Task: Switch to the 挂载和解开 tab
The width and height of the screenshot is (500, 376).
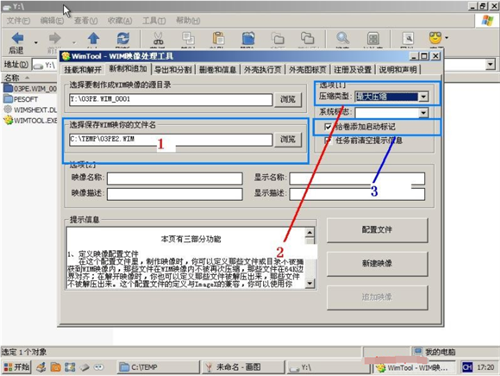Action: pyautogui.click(x=83, y=70)
